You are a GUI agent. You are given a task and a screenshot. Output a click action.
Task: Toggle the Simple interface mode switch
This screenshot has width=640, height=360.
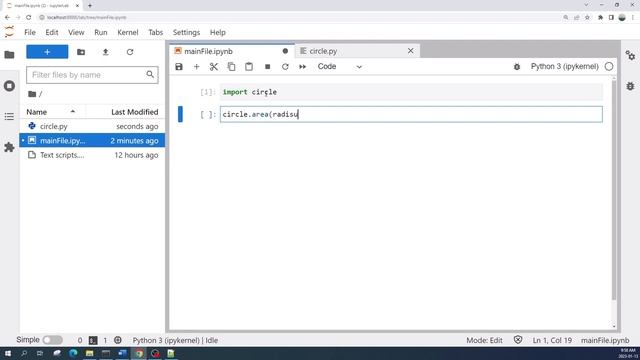click(x=53, y=340)
